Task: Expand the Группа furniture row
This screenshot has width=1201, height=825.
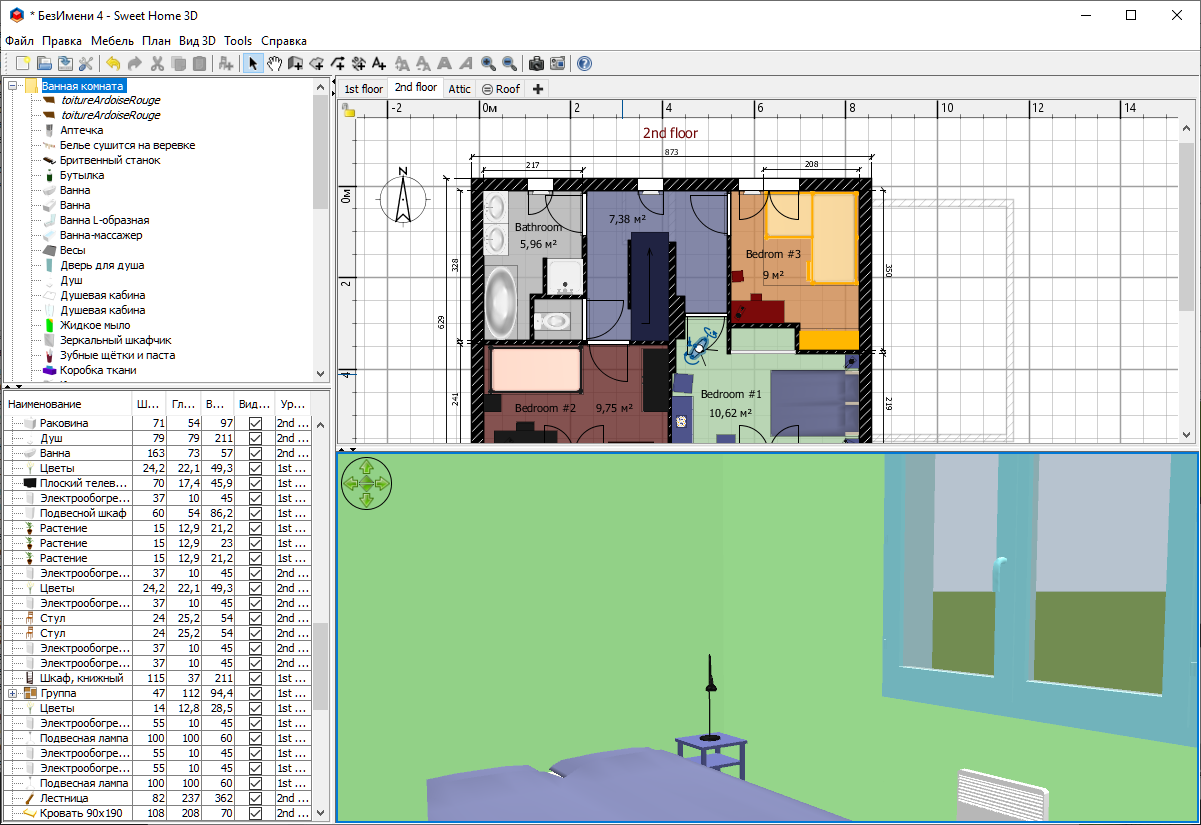Action: (13, 694)
